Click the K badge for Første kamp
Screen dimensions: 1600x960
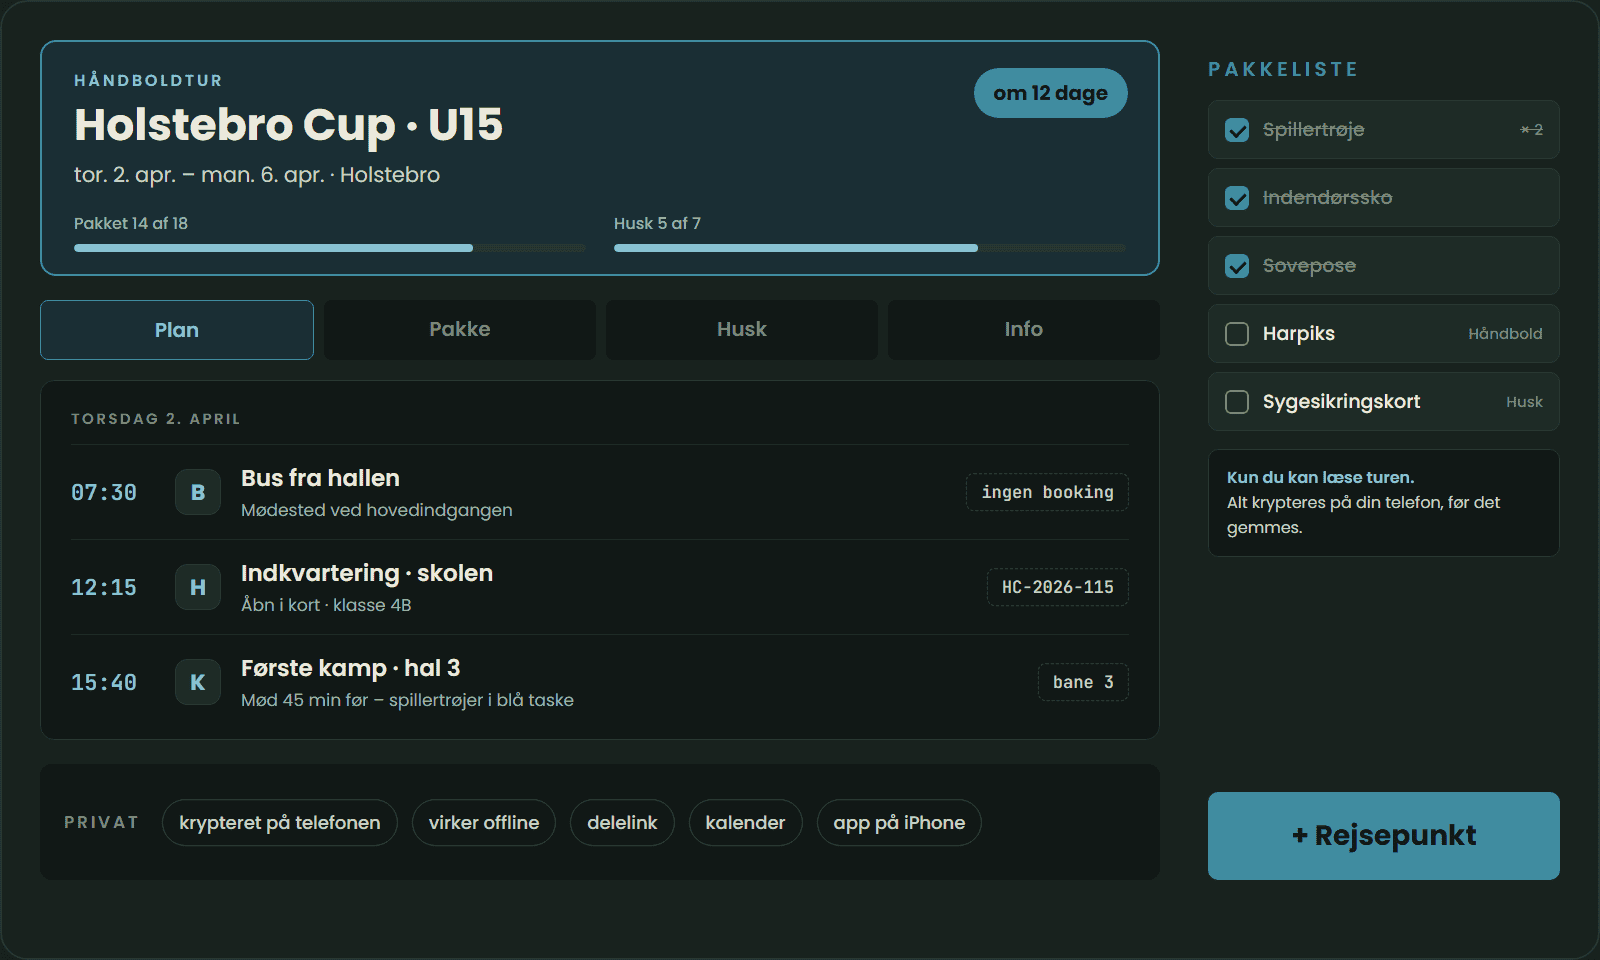pyautogui.click(x=198, y=682)
